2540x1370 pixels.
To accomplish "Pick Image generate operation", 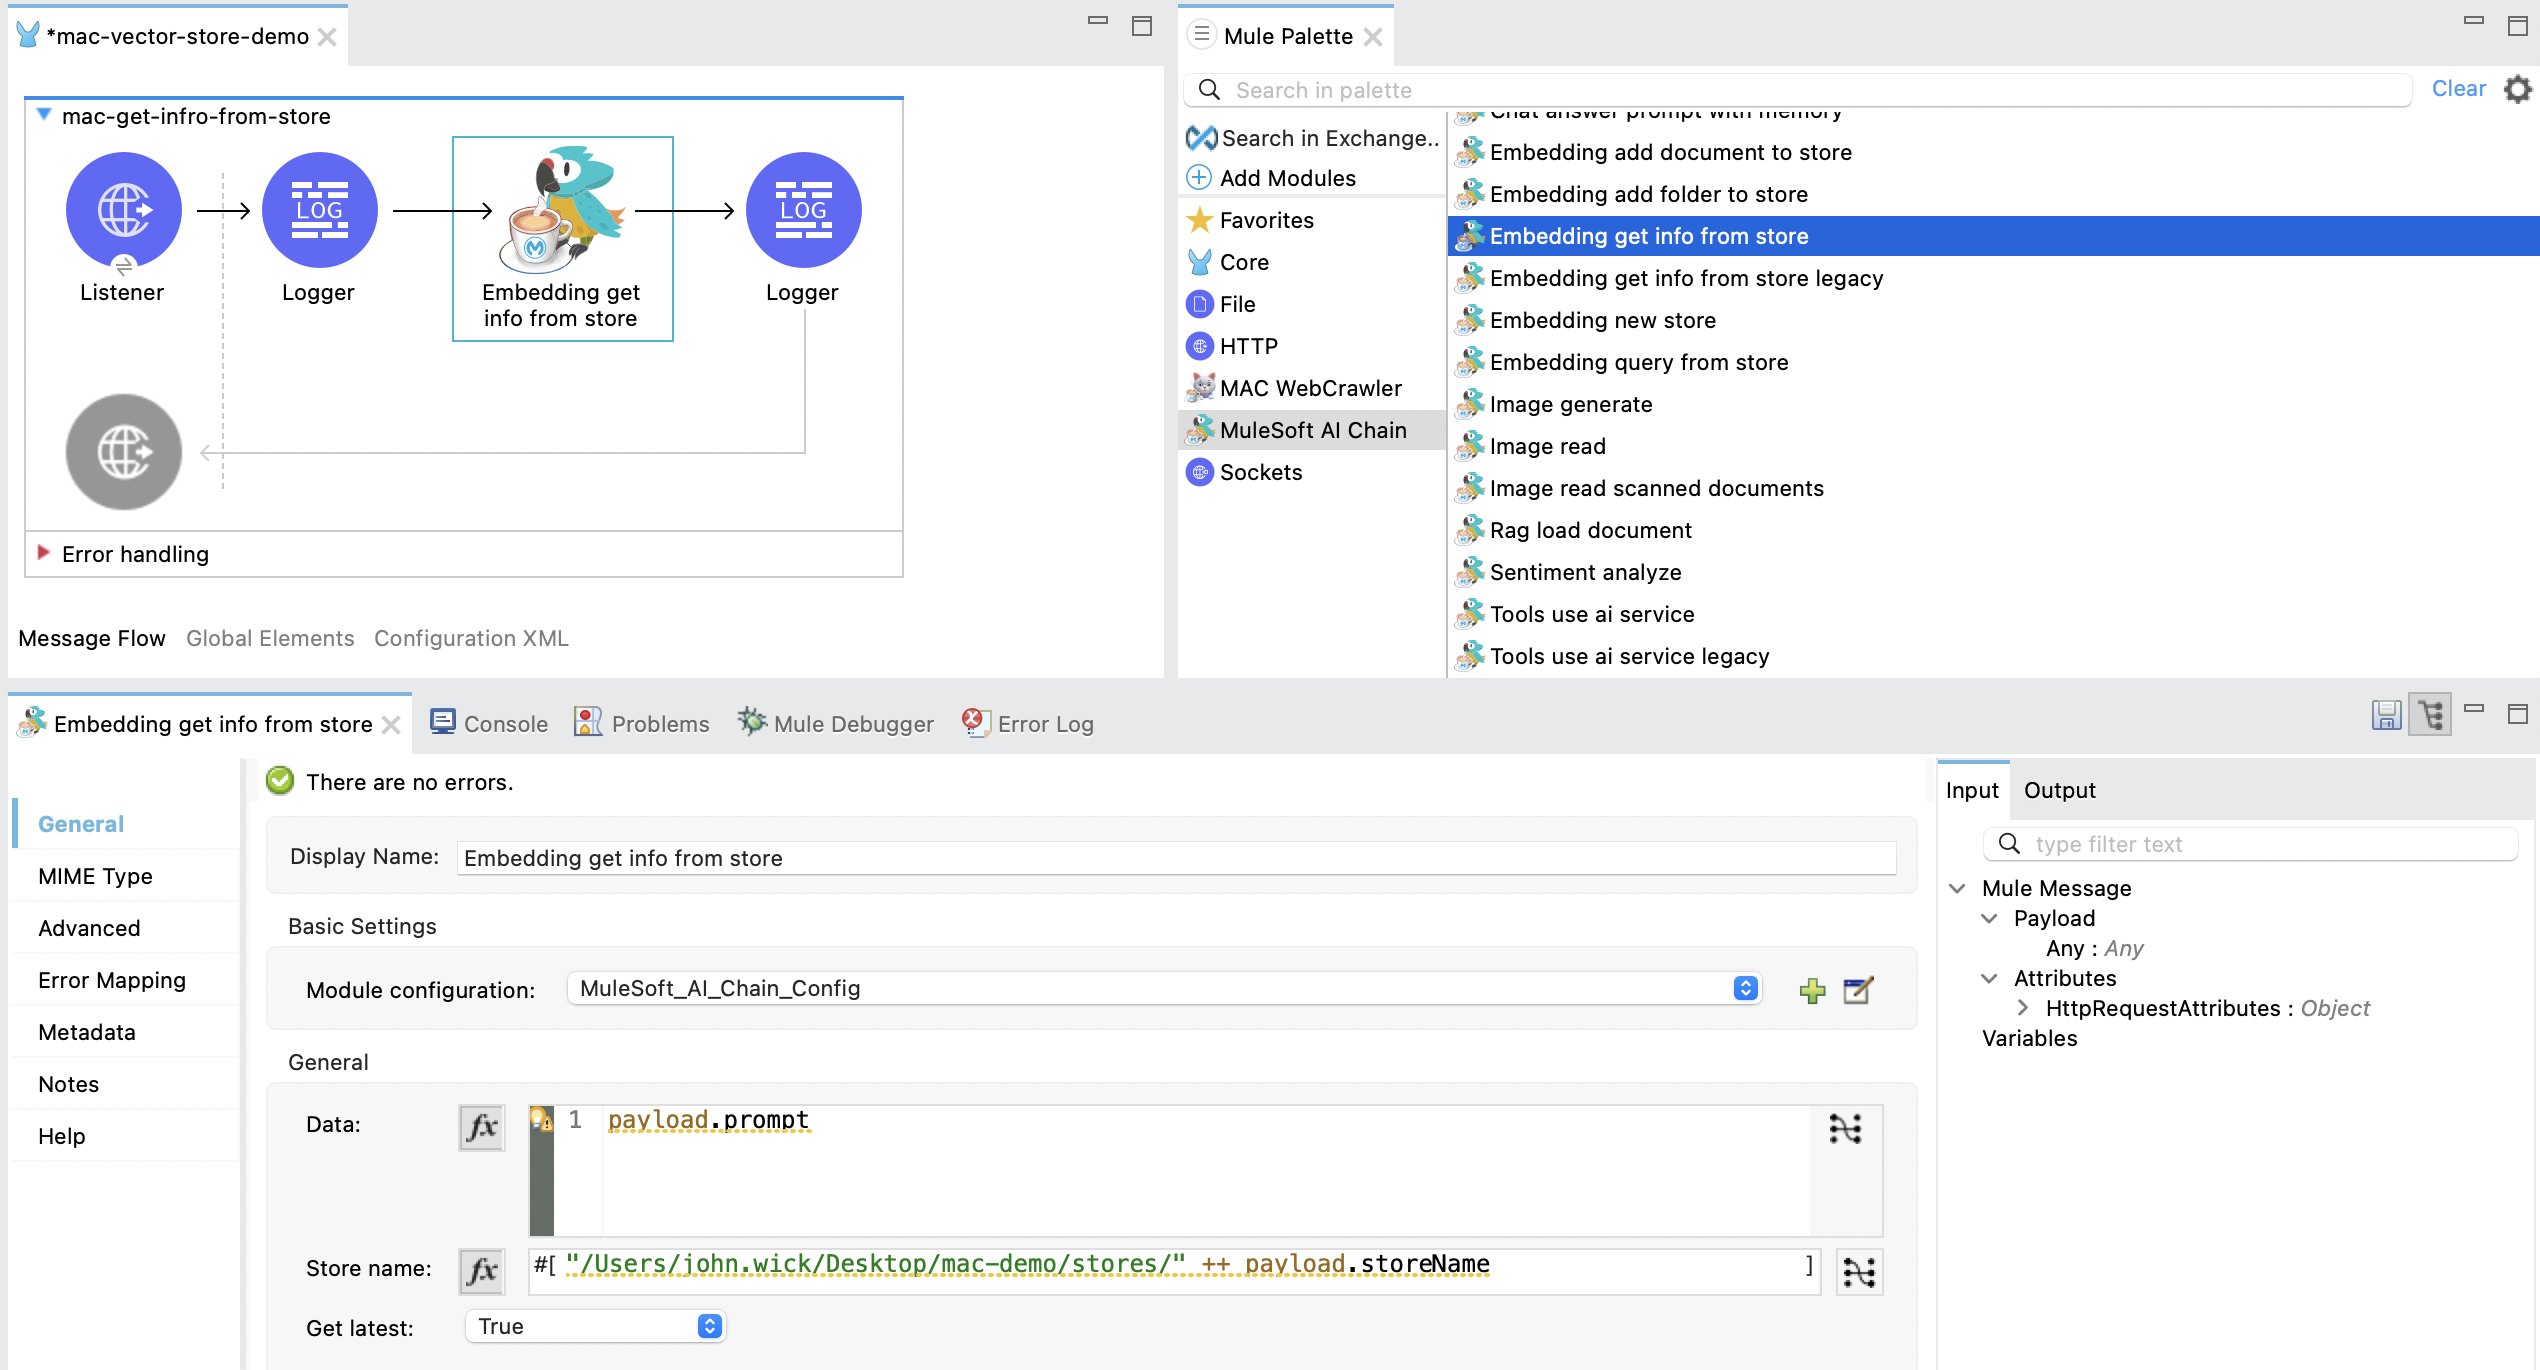I will 1554,404.
